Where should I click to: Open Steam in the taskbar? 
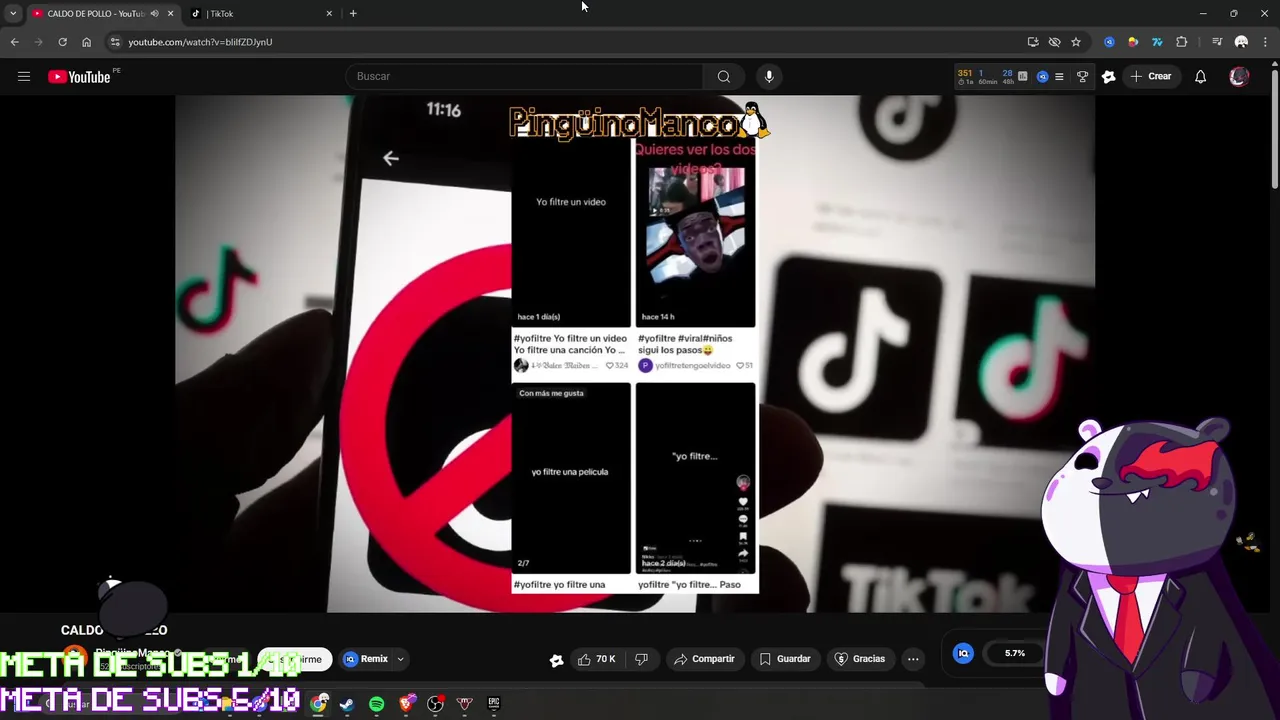347,704
